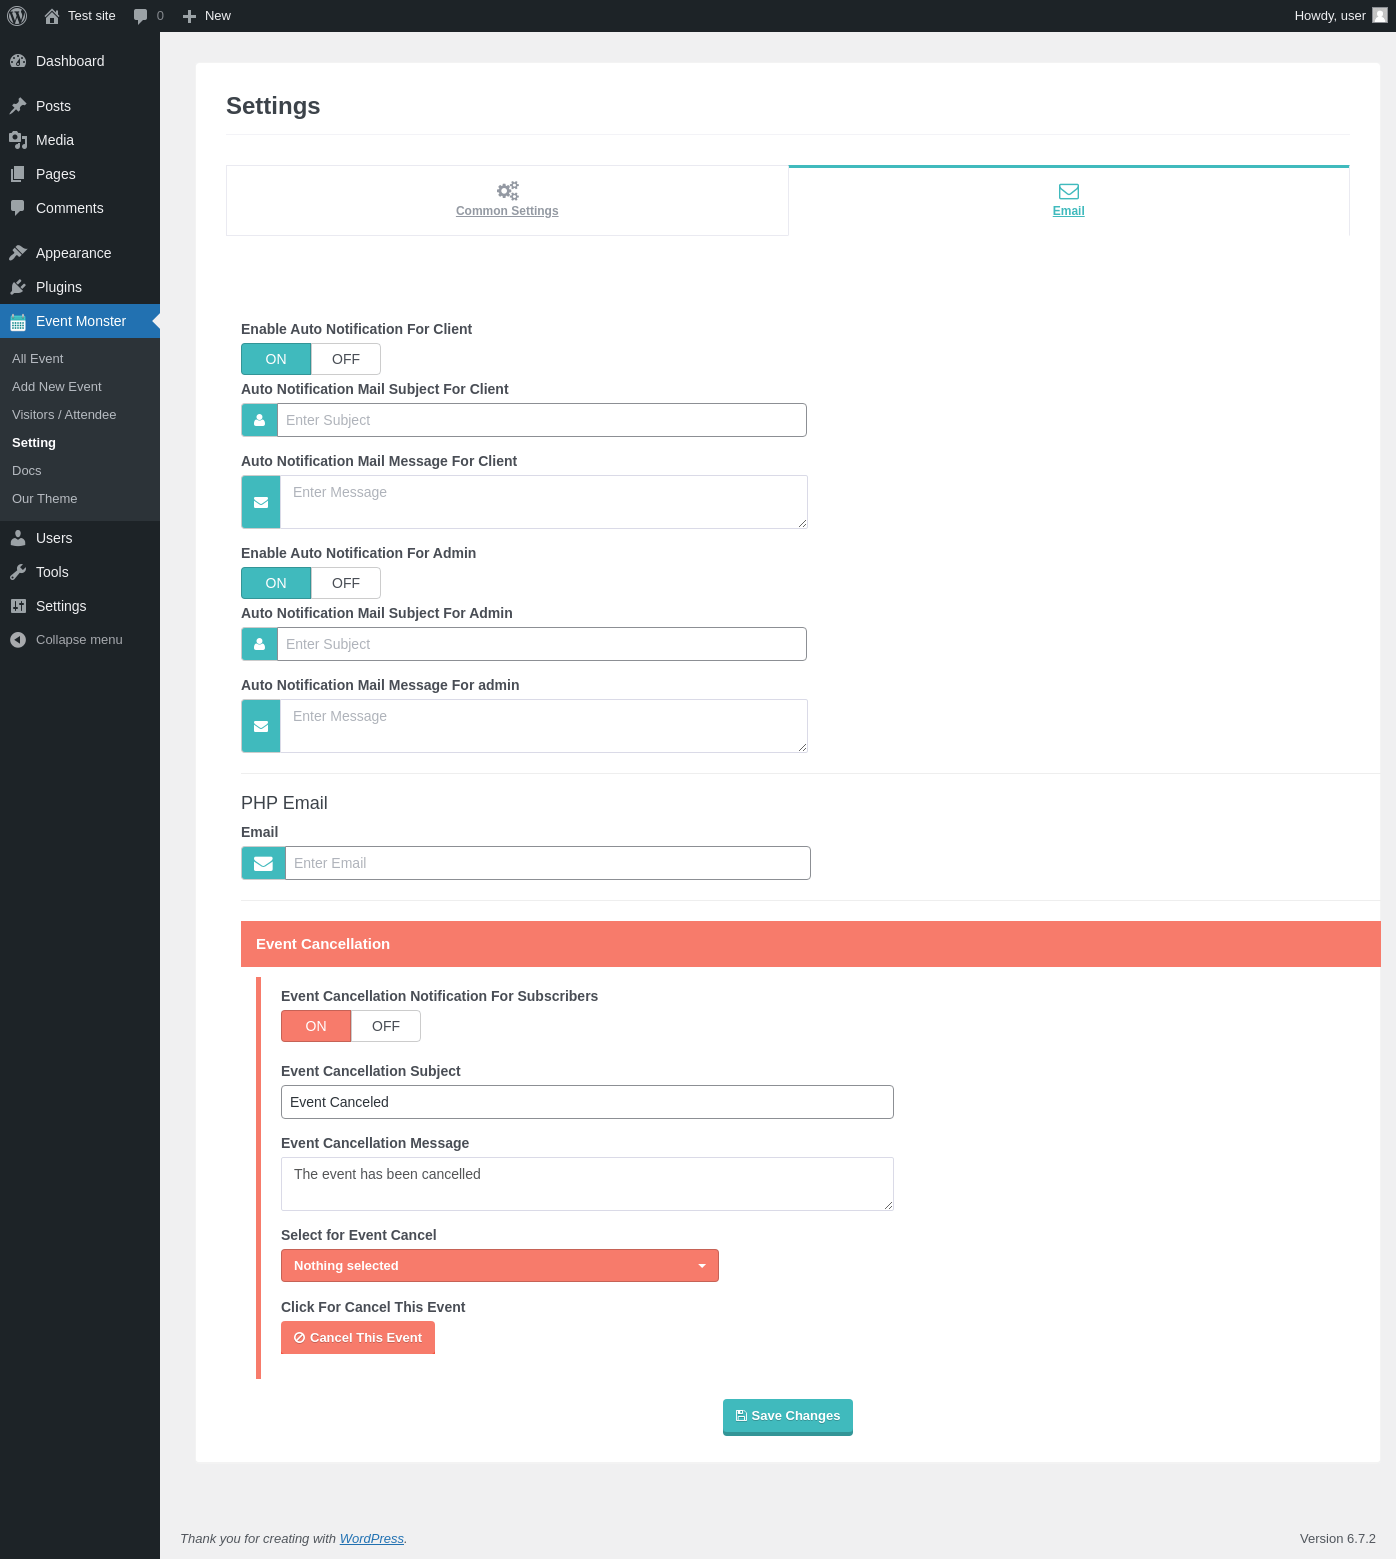Open Visitors / Attendee submenu item
Screen dimensions: 1396x1559
(x=64, y=415)
